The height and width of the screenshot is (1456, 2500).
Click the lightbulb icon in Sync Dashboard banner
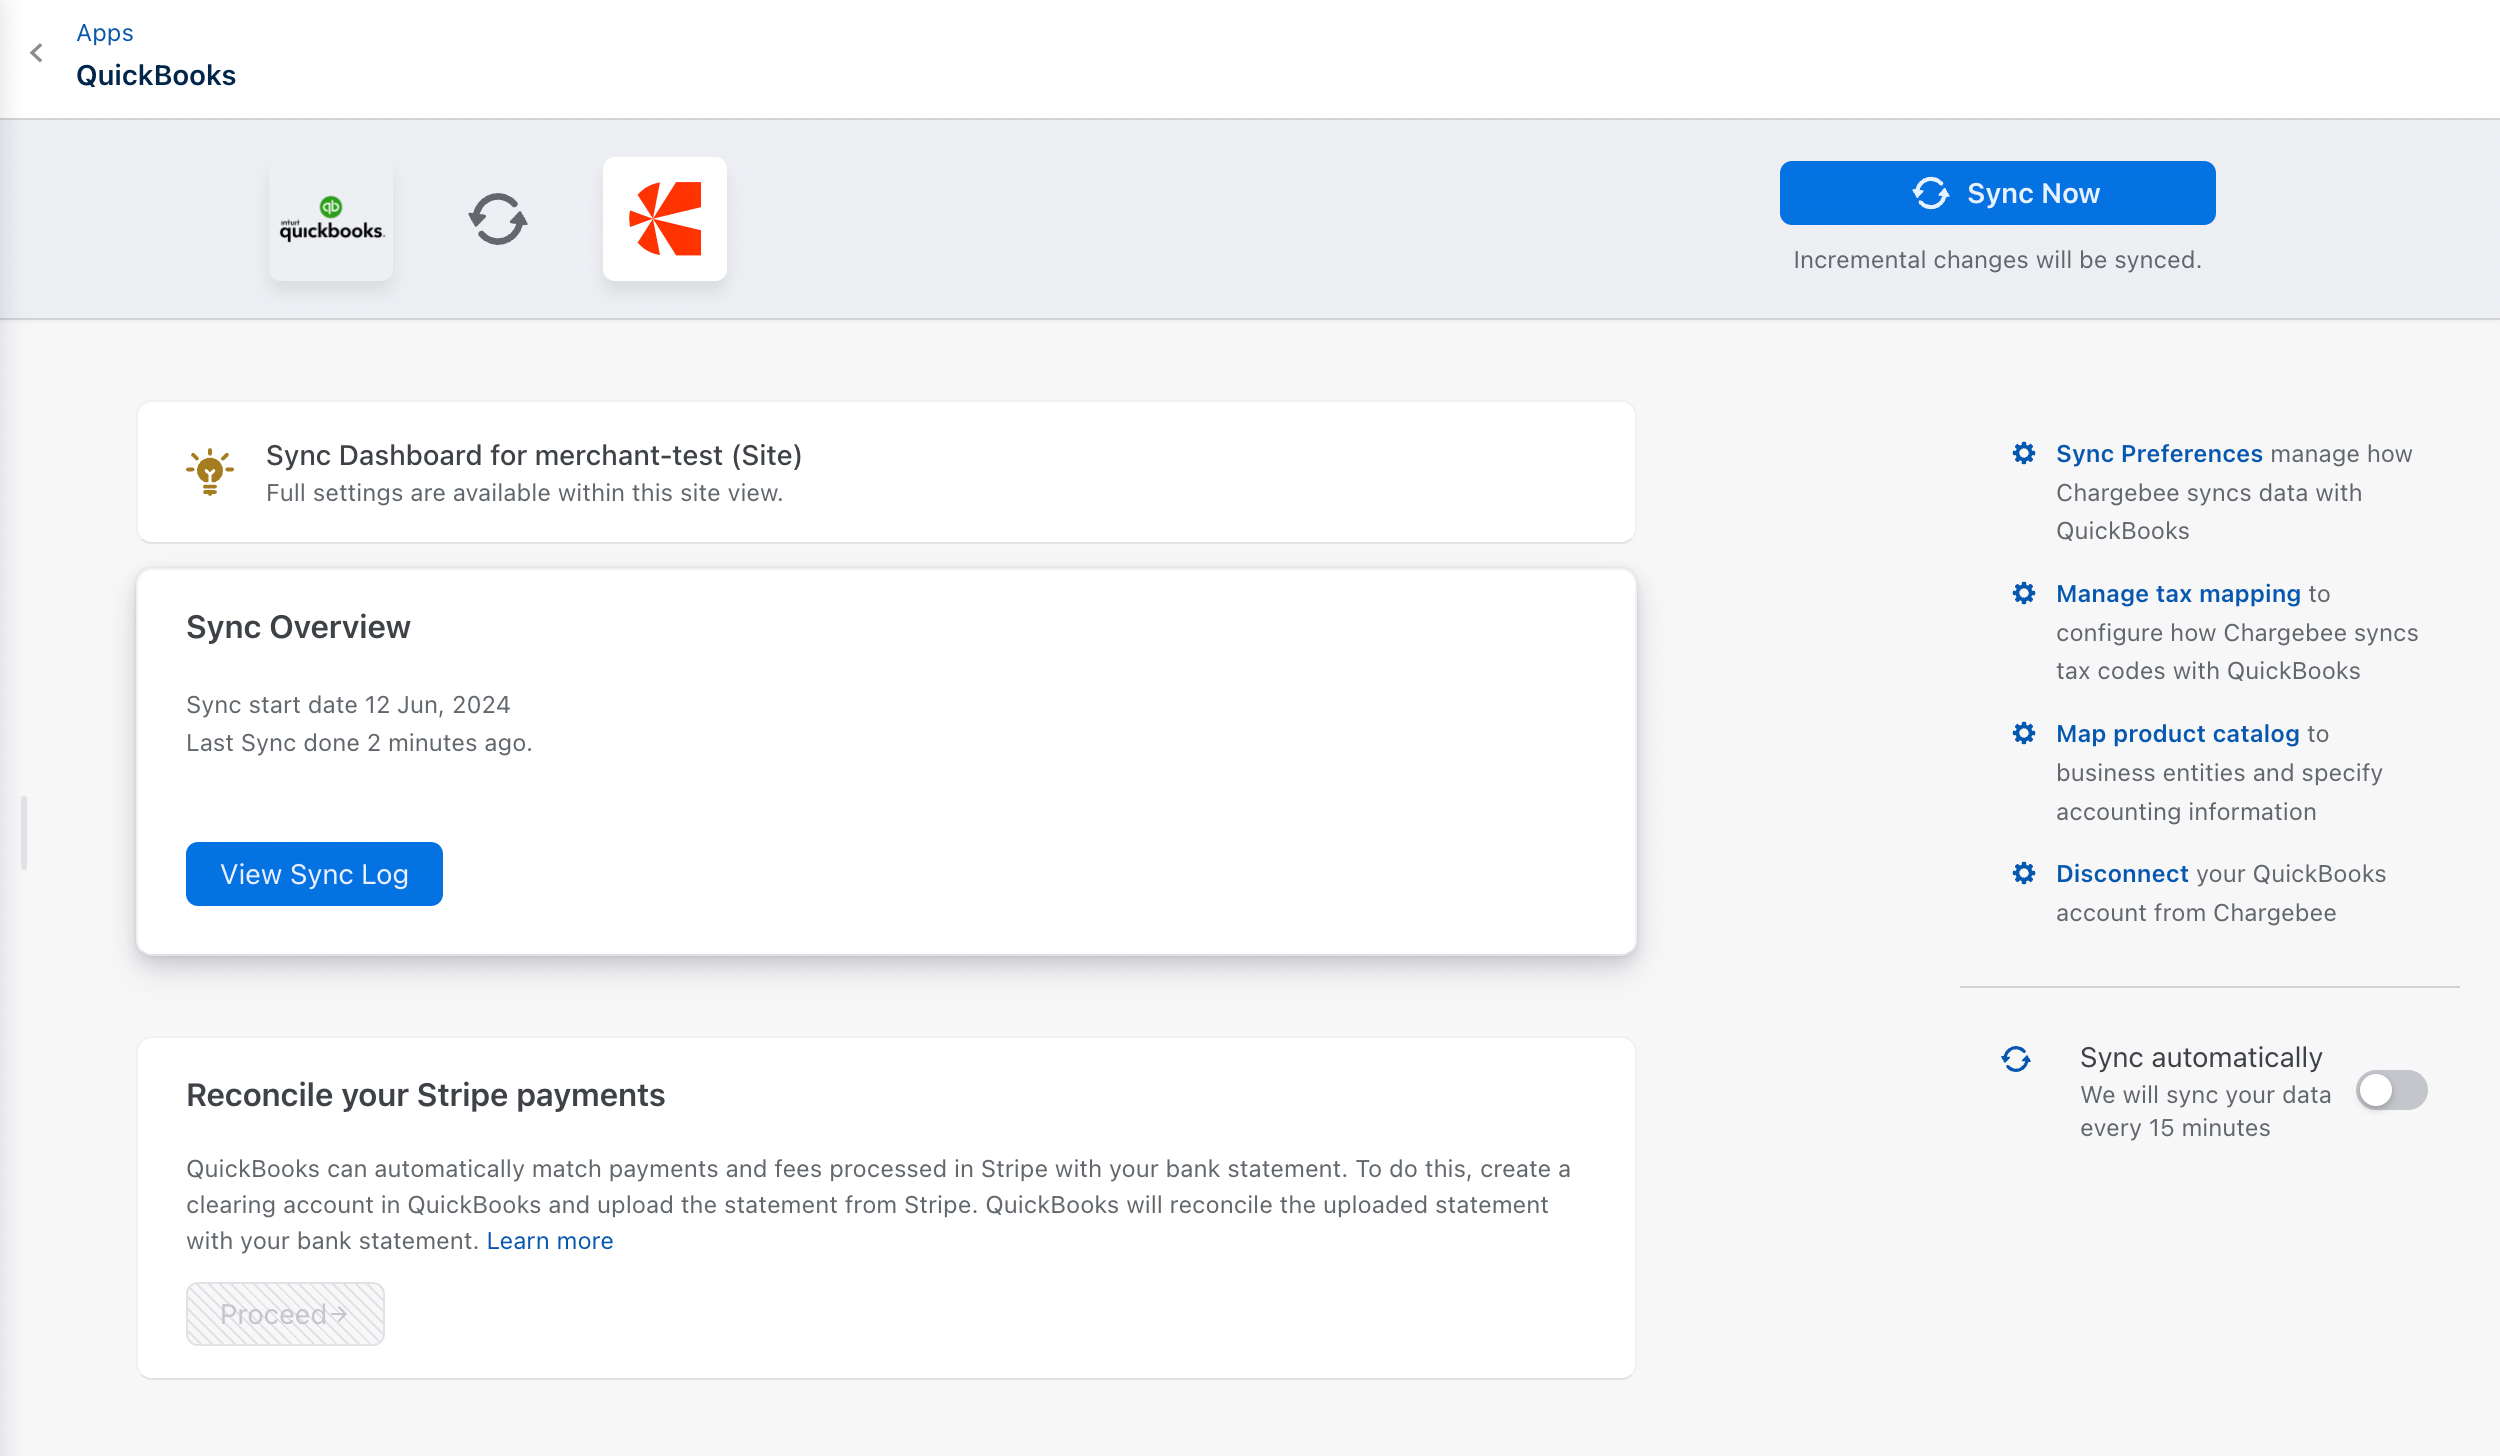tap(210, 472)
